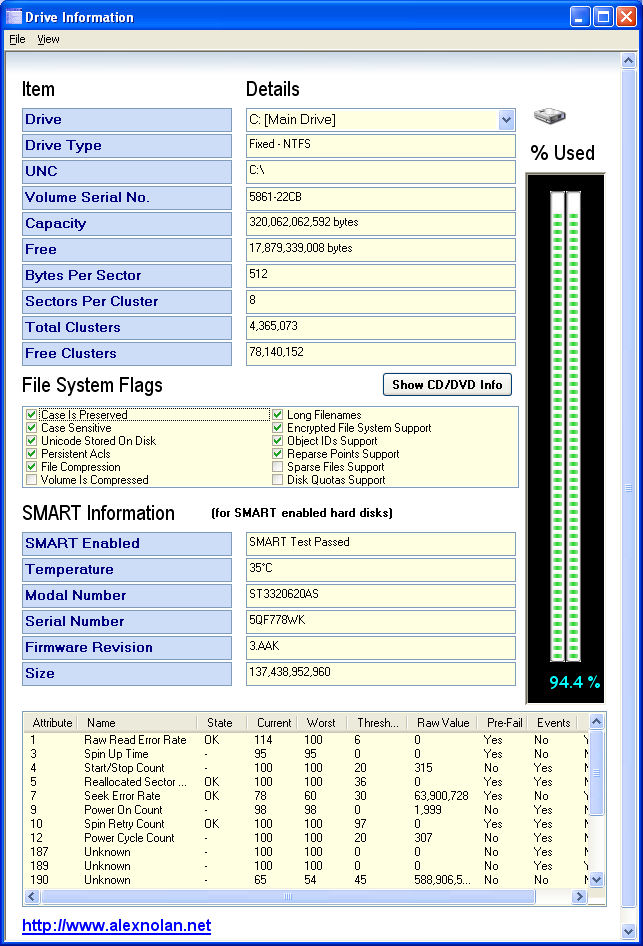Click the Drive Information title bar icon

13,16
